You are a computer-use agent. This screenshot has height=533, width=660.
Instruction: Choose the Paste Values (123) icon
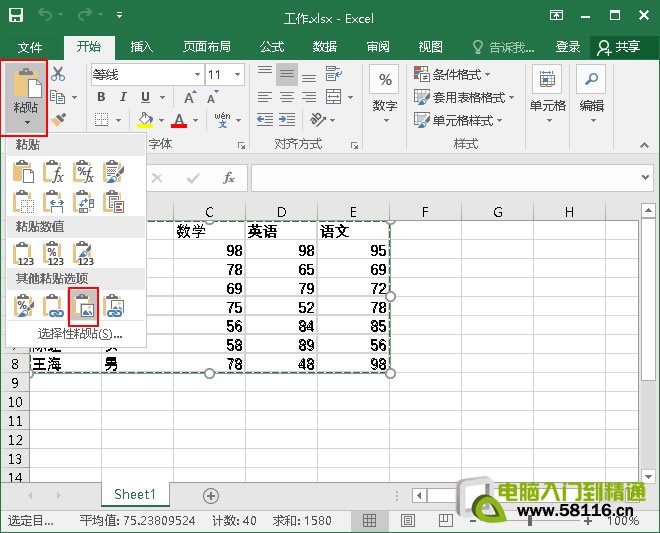tap(24, 253)
